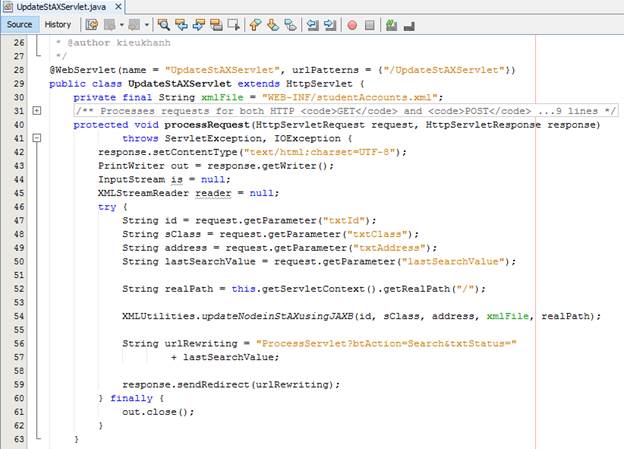This screenshot has height=449, width=624.
Task: Click 'sendRedirect' on line 59
Action: (x=213, y=385)
